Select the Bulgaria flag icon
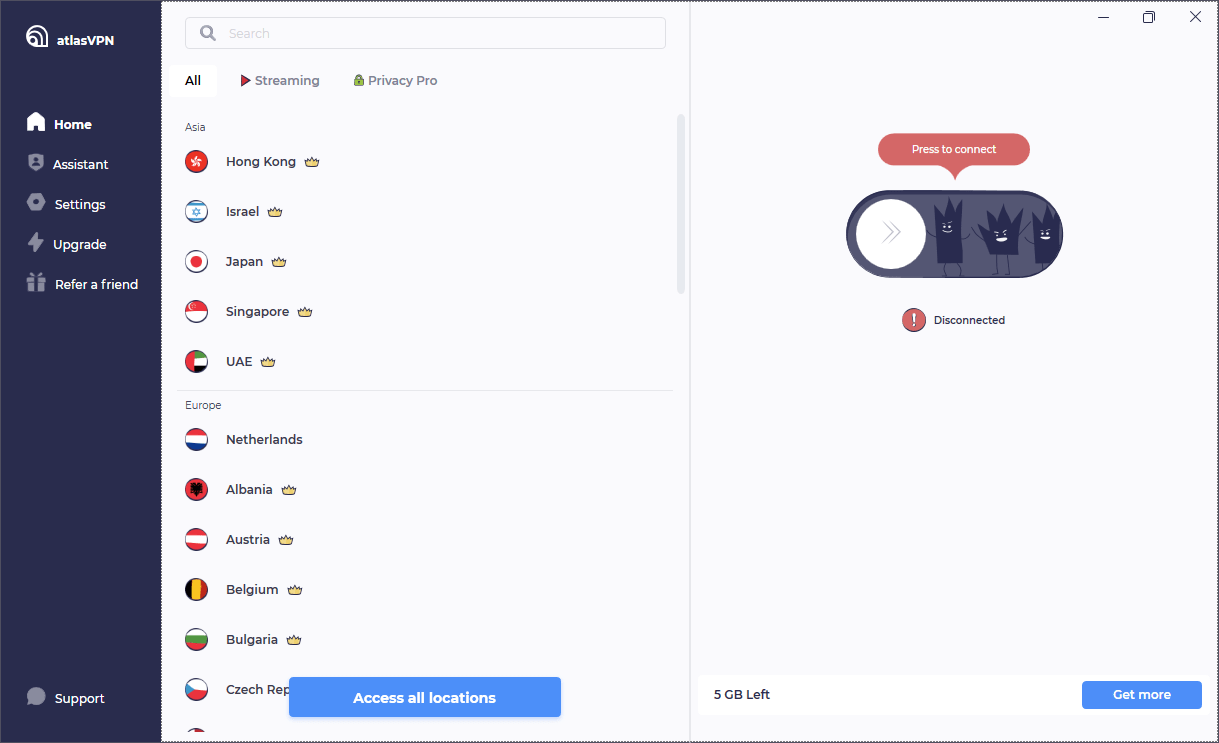 197,639
